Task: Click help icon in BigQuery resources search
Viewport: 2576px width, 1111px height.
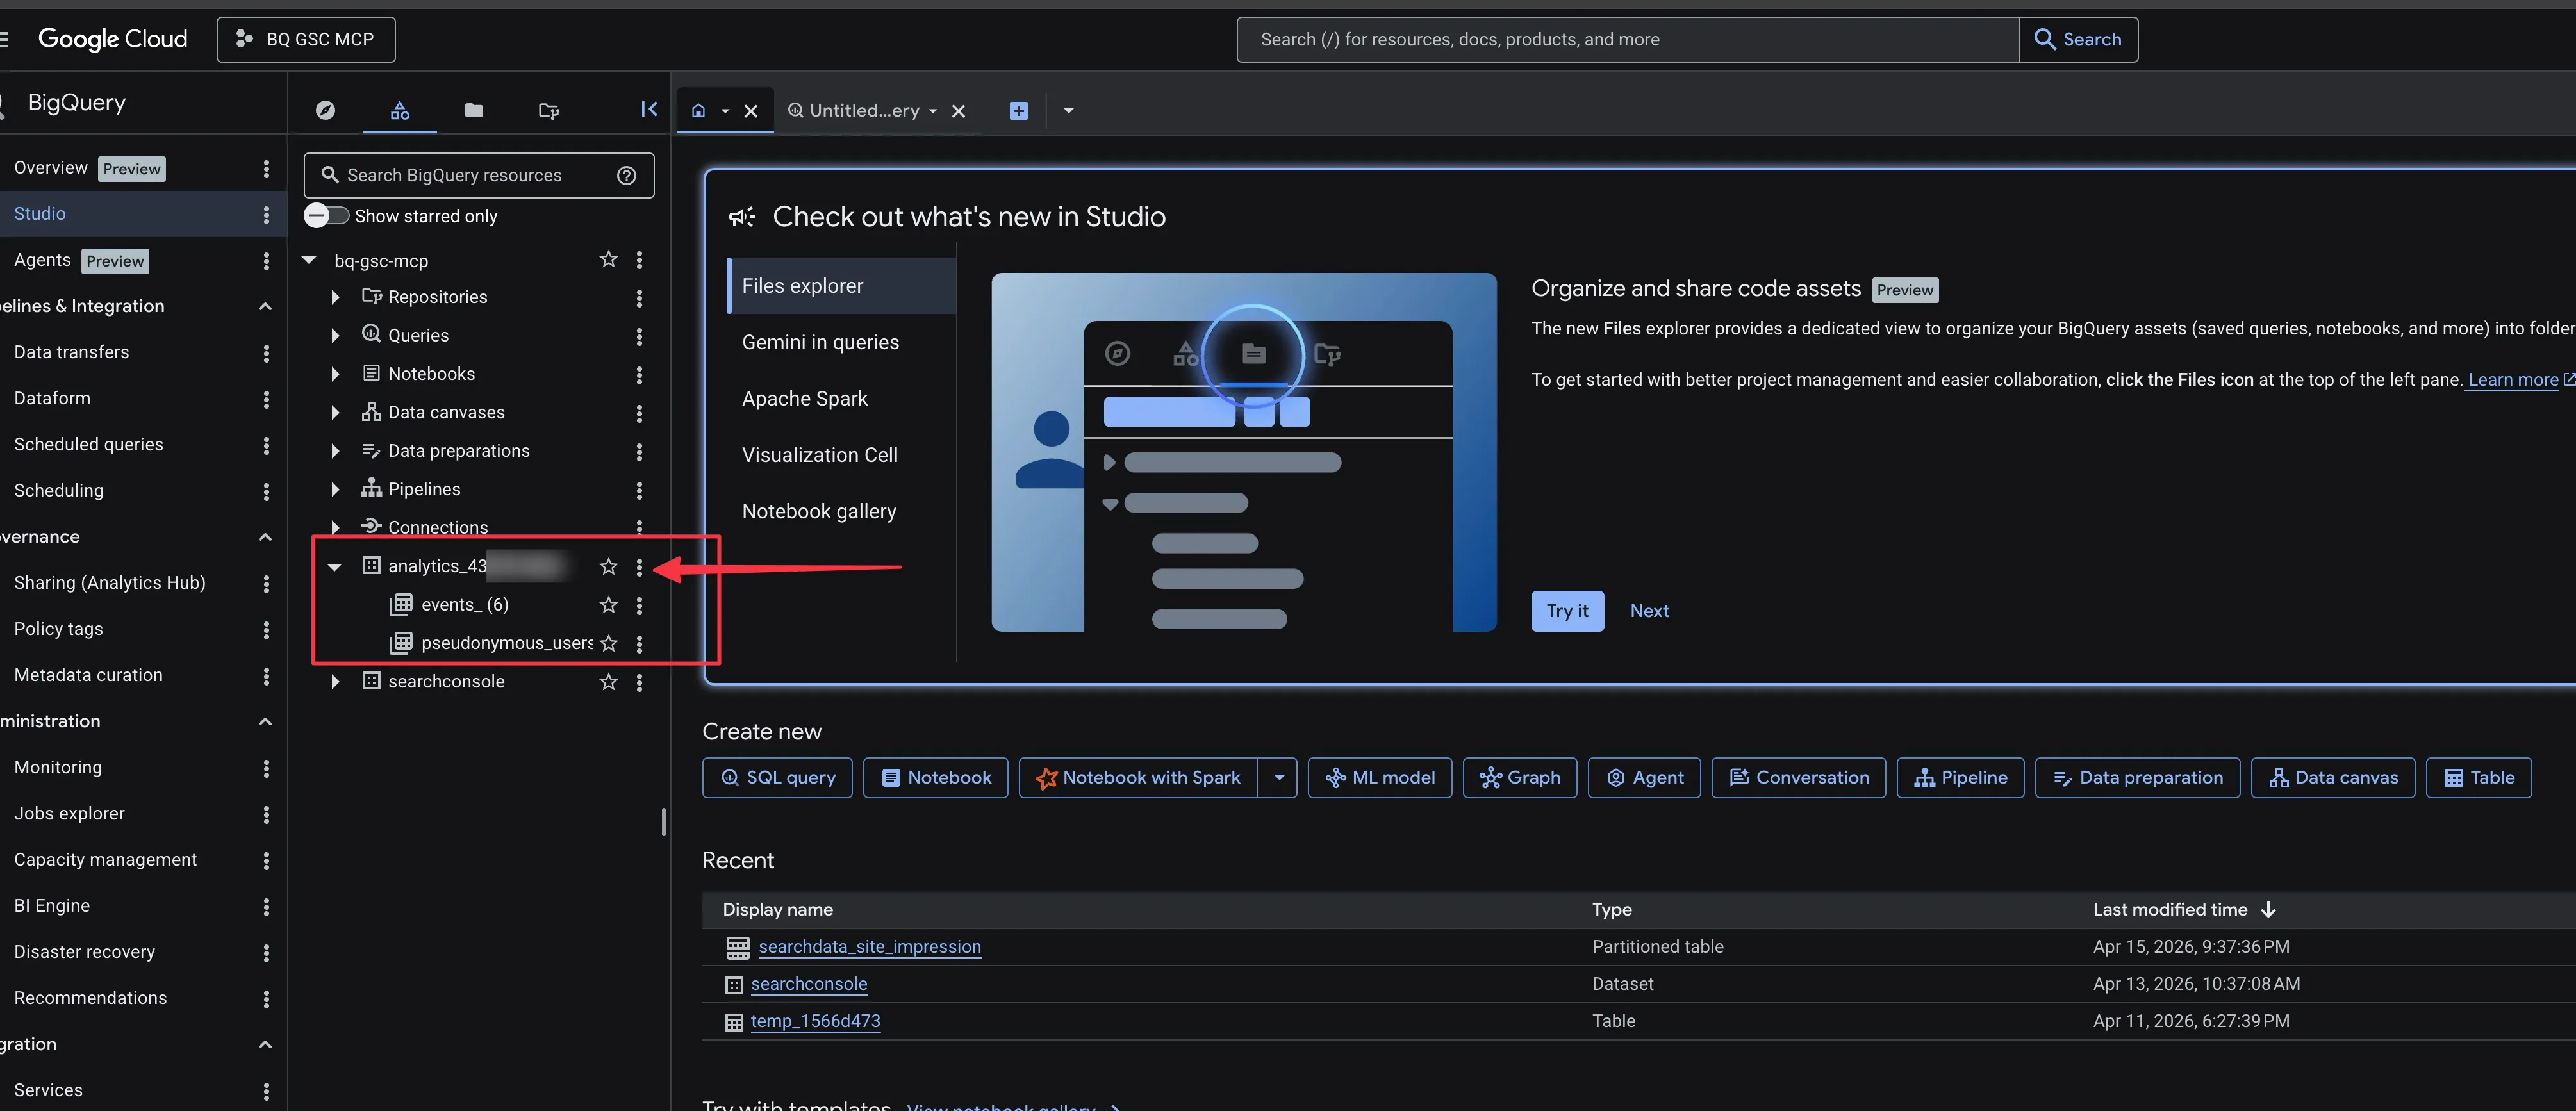Action: click(x=627, y=175)
